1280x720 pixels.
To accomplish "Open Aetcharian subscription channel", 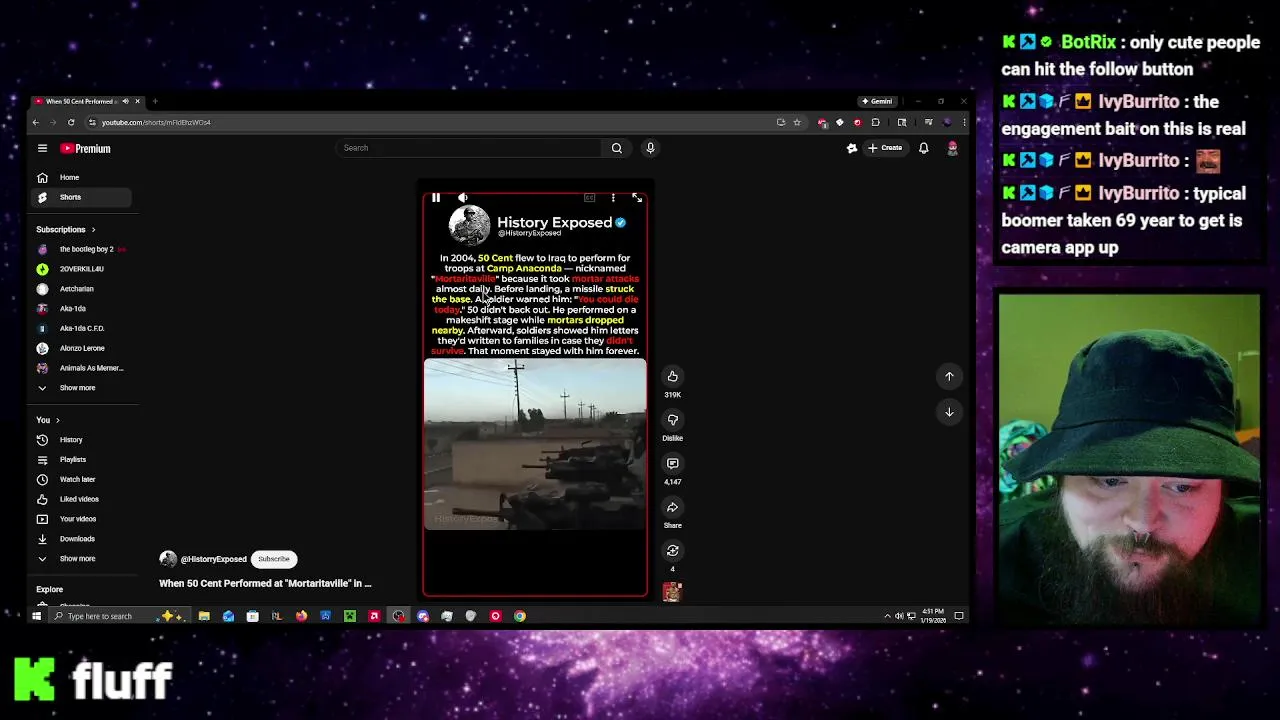I will point(80,289).
